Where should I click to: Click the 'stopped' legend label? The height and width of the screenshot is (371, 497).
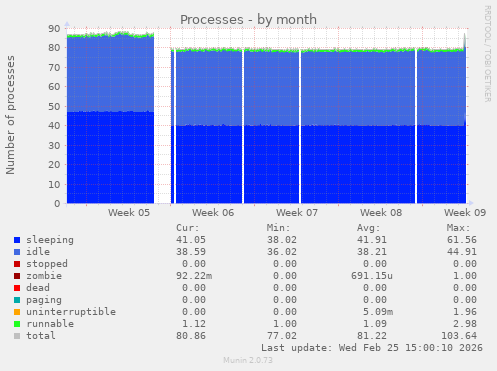click(x=47, y=264)
